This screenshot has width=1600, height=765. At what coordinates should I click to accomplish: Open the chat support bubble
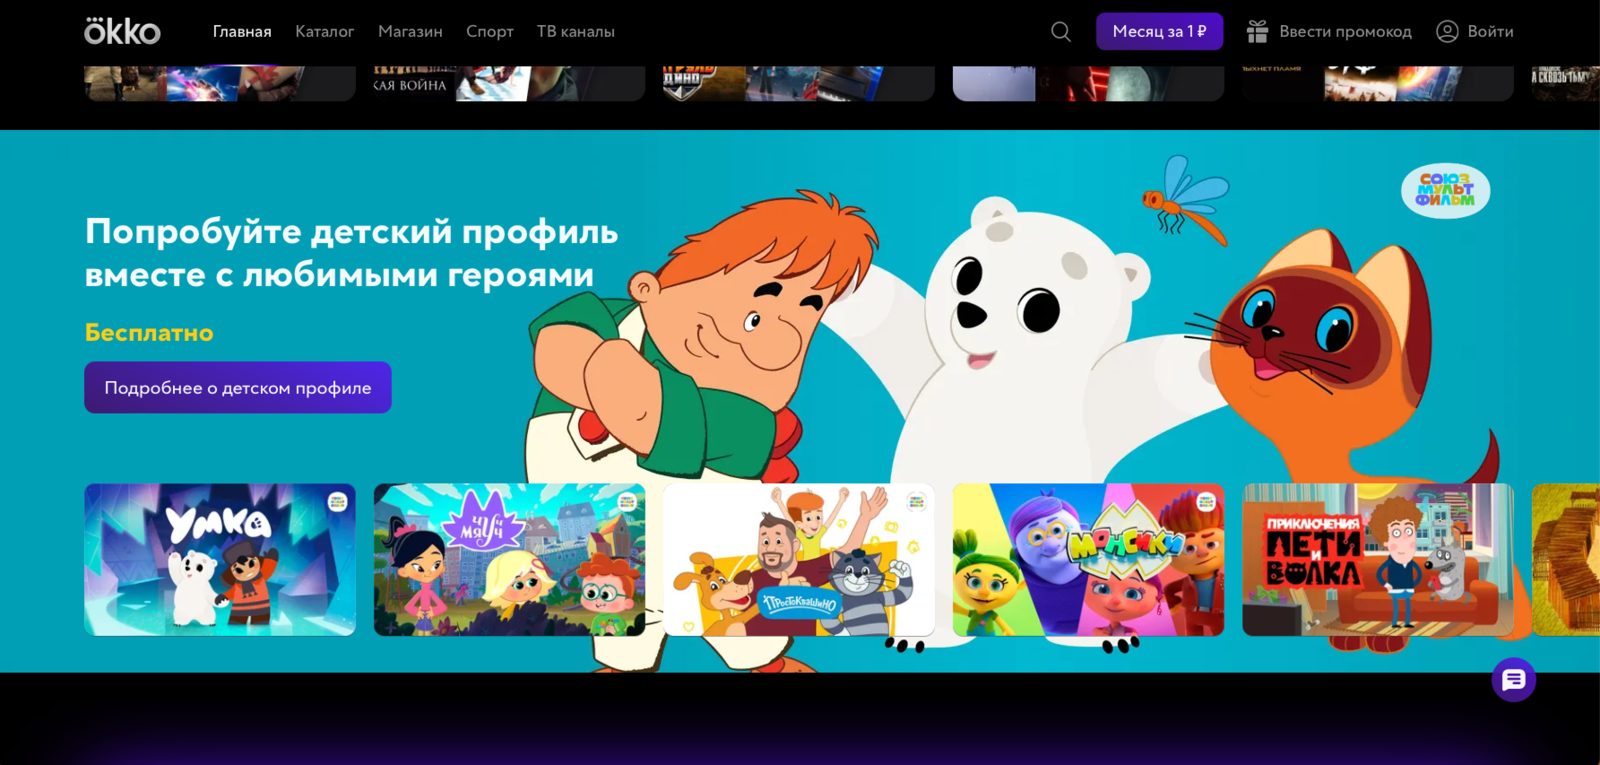(x=1513, y=680)
